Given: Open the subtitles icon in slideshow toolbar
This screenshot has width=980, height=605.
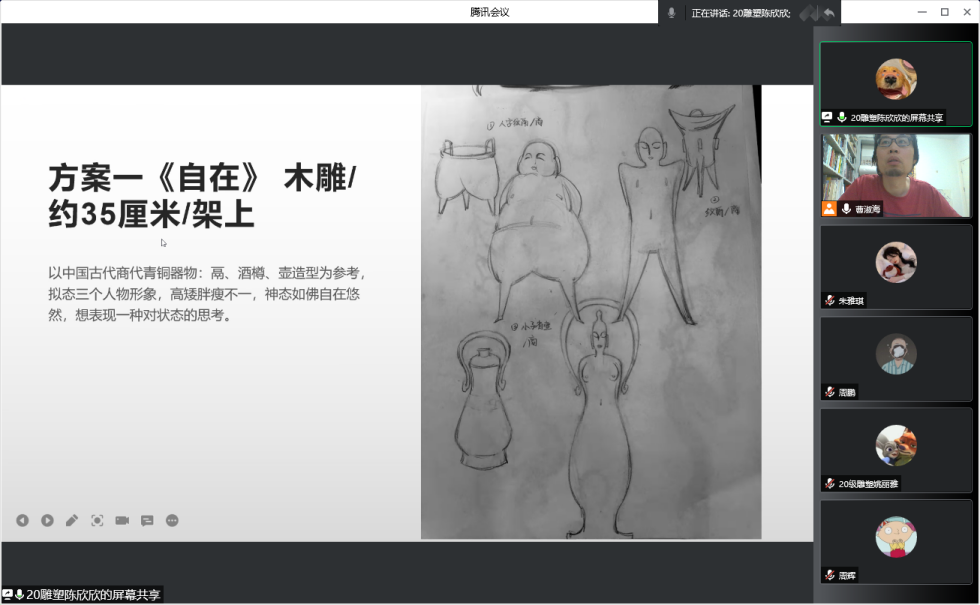Looking at the screenshot, I should (147, 520).
